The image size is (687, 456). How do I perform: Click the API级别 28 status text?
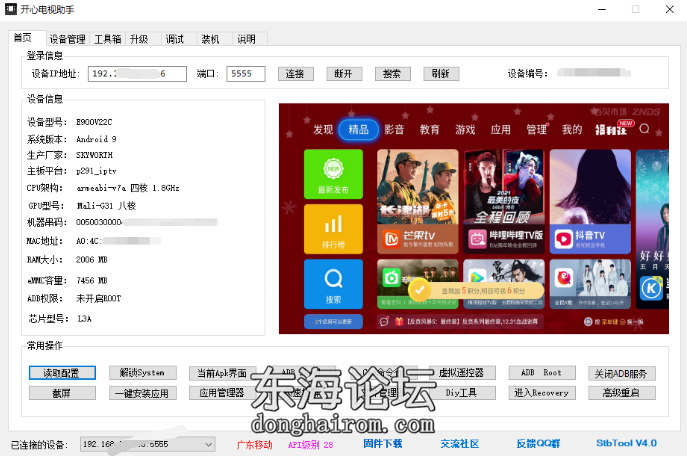point(310,445)
